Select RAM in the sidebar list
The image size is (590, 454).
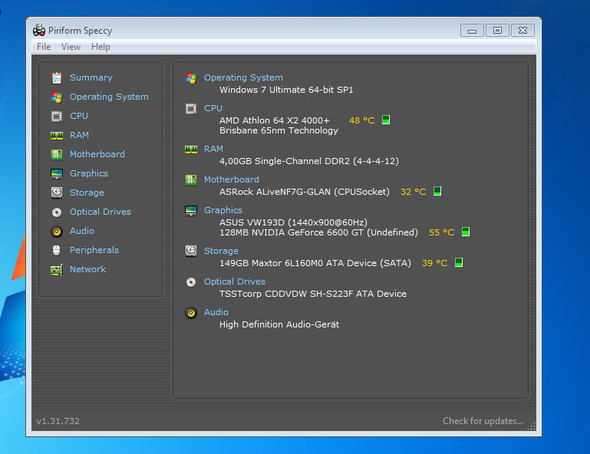[x=79, y=135]
